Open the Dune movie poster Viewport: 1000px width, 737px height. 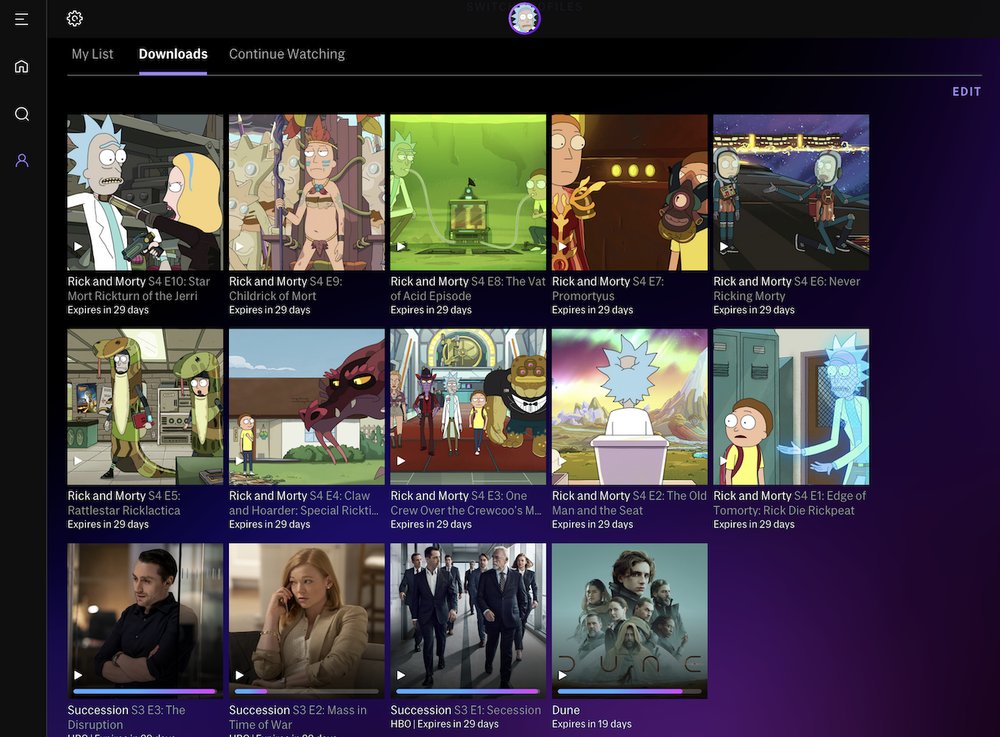tap(629, 621)
